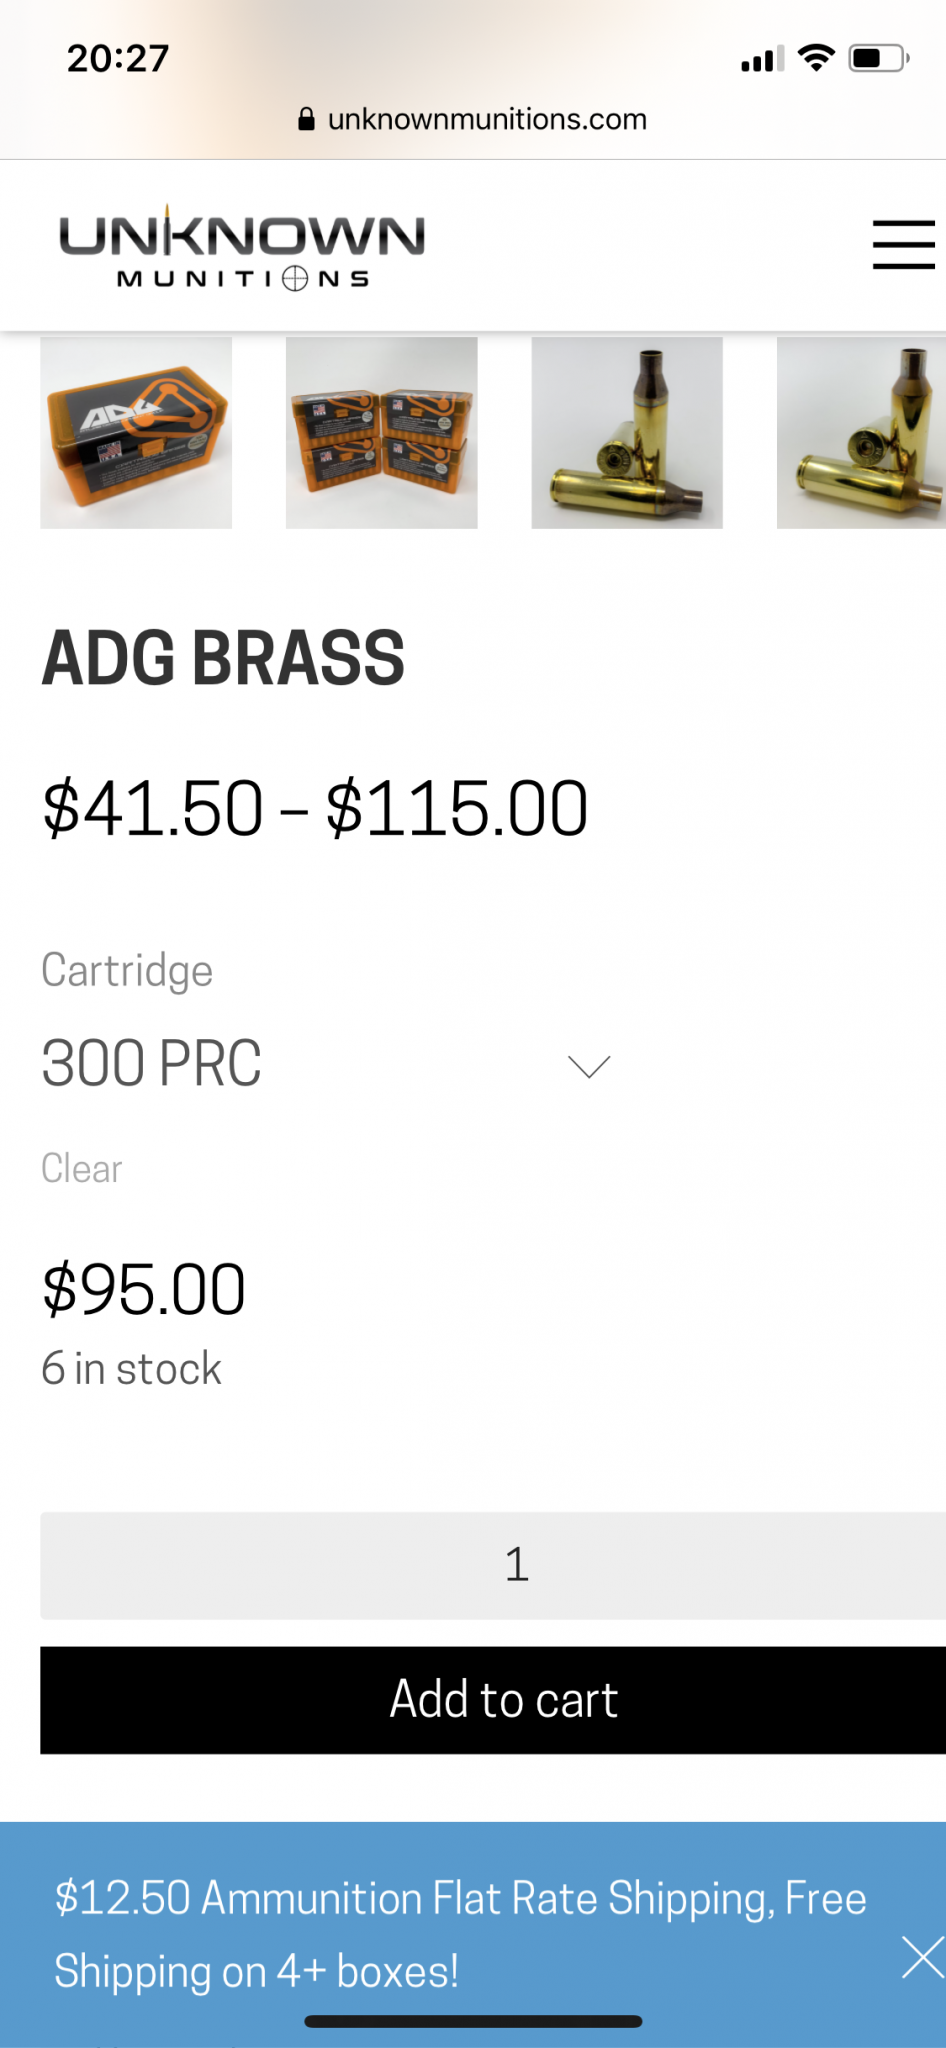View the four stacked orange boxes thumbnail

[x=382, y=433]
